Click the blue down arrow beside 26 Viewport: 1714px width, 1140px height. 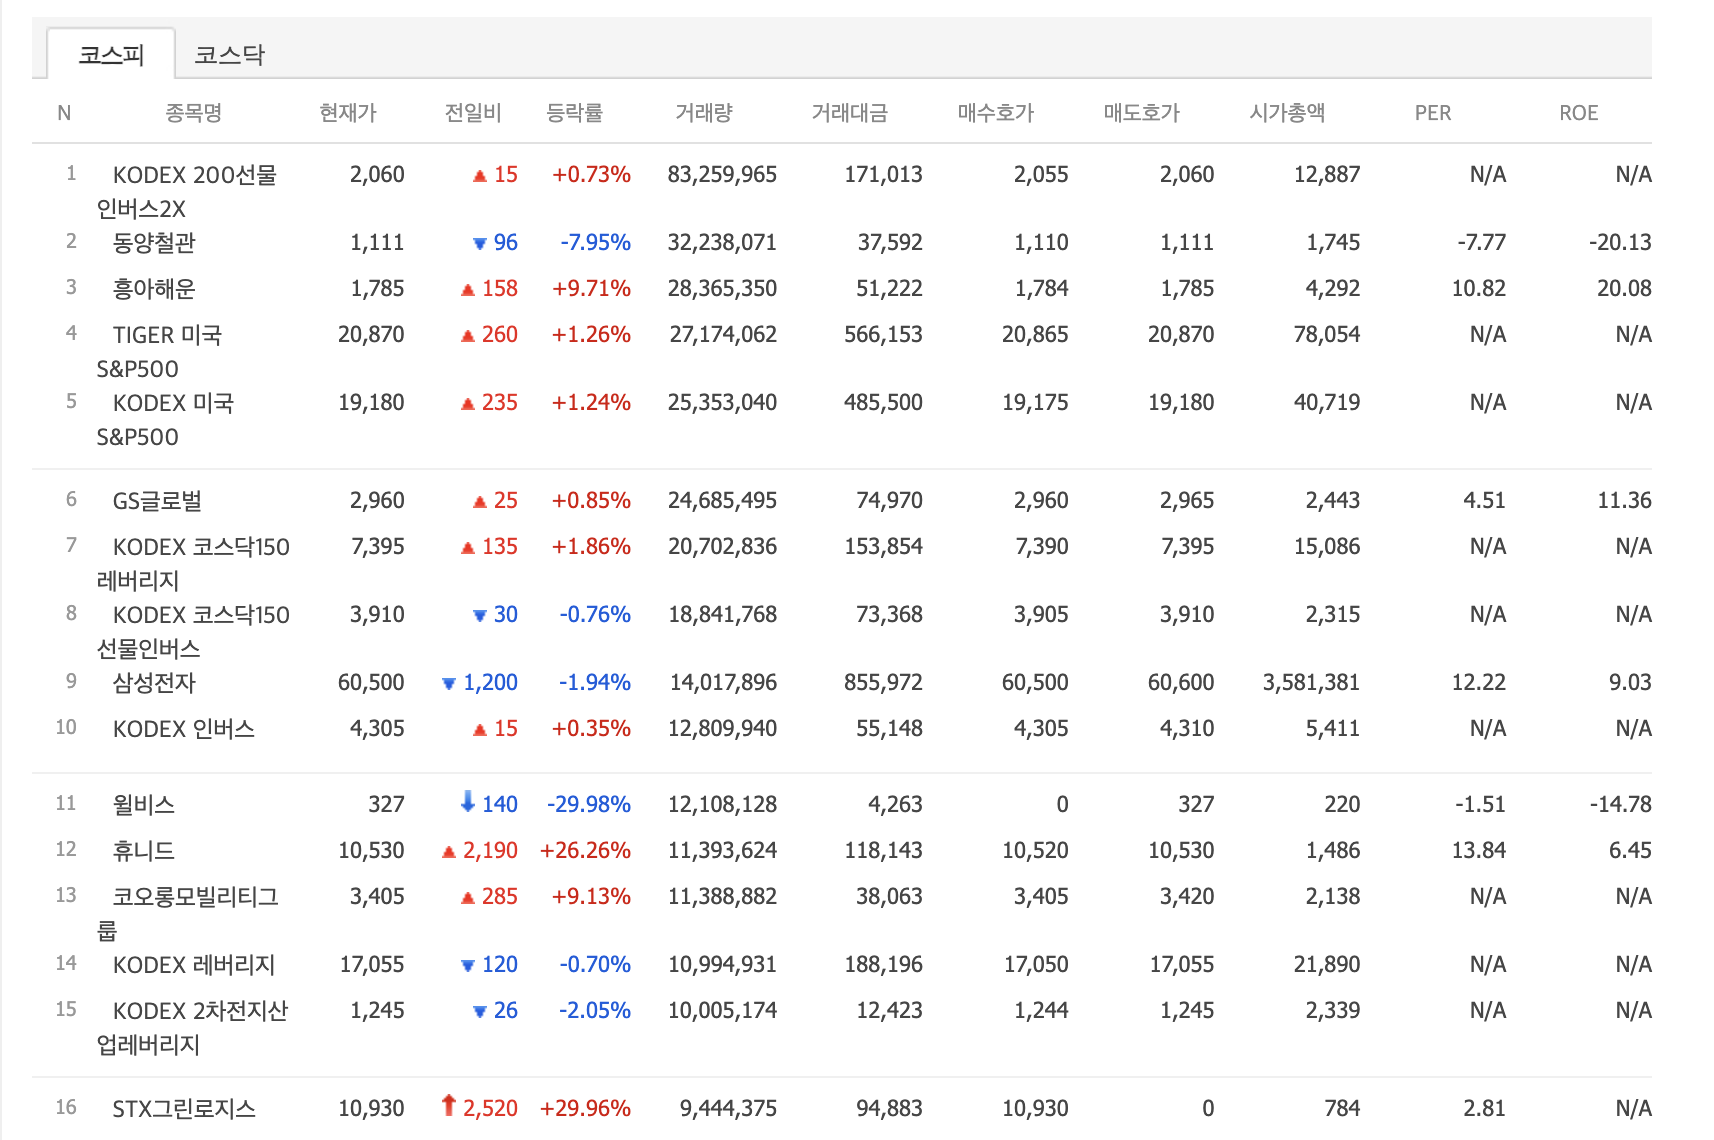pos(480,1011)
